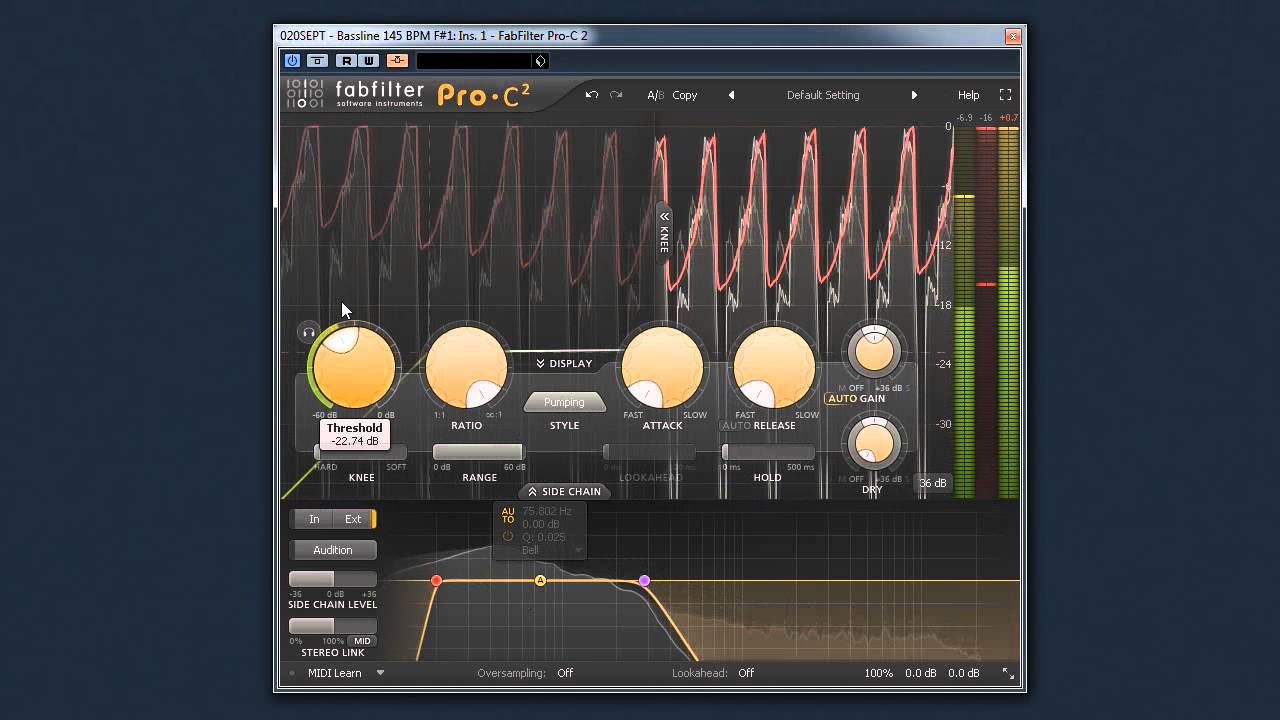Select the red high-pass filter node

pyautogui.click(x=436, y=580)
